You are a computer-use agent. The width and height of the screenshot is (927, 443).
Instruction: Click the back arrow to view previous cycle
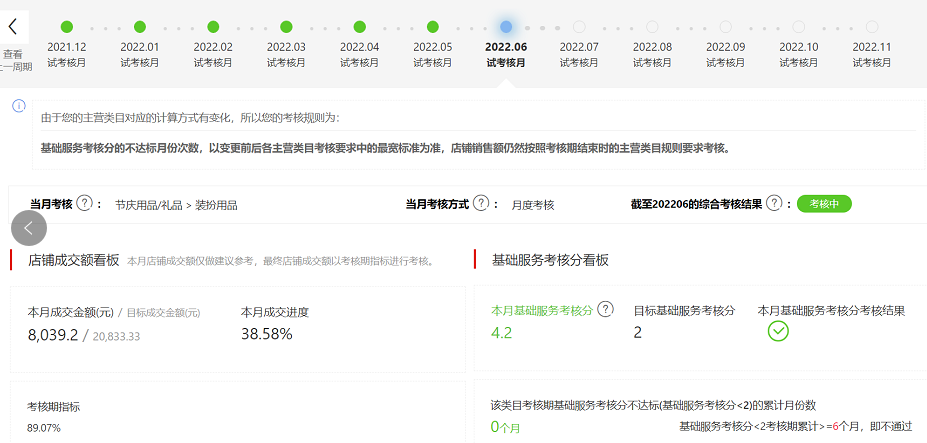pyautogui.click(x=13, y=27)
